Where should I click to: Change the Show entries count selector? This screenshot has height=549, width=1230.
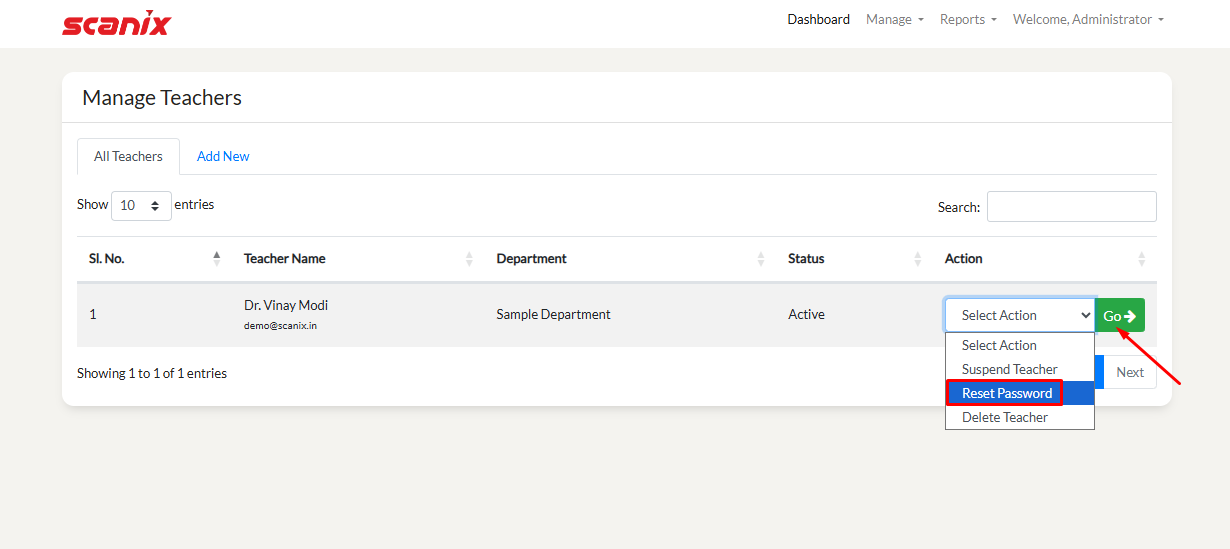pos(141,205)
